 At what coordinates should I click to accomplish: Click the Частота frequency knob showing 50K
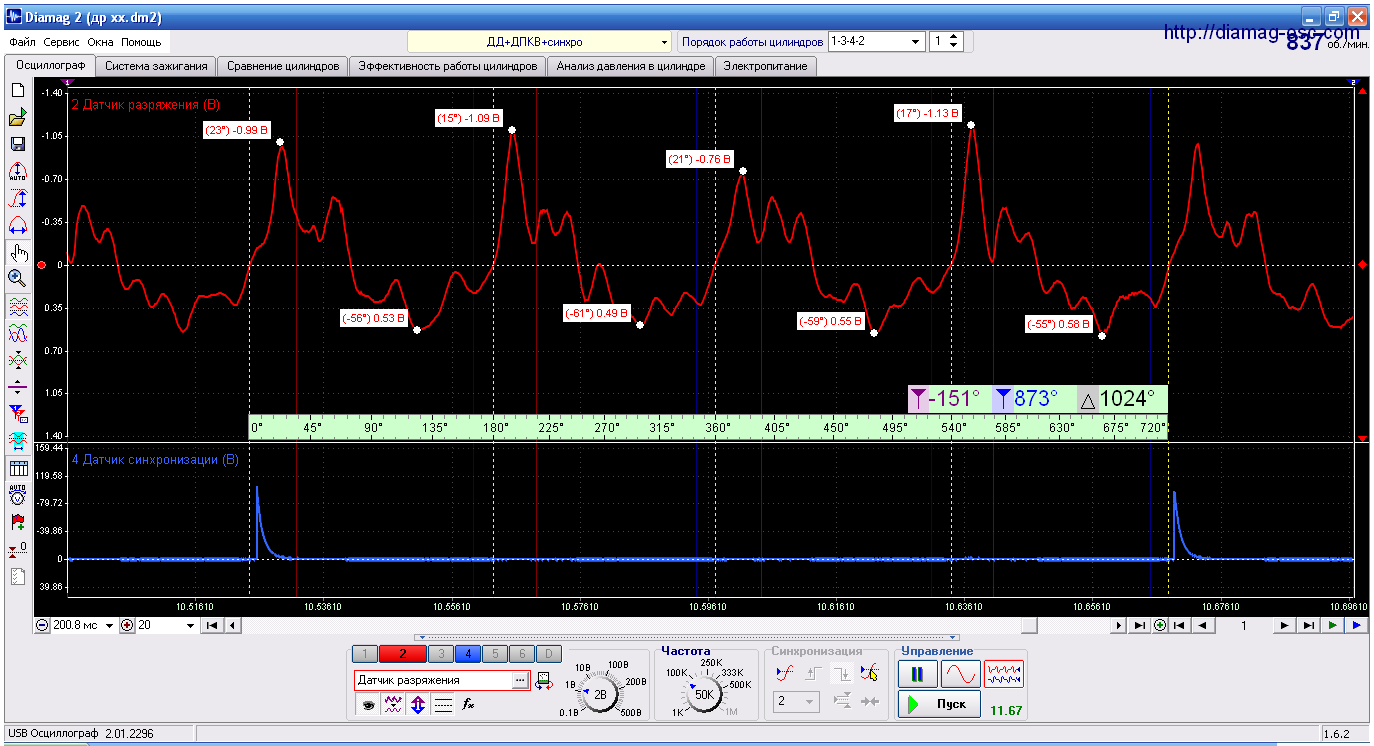click(703, 694)
